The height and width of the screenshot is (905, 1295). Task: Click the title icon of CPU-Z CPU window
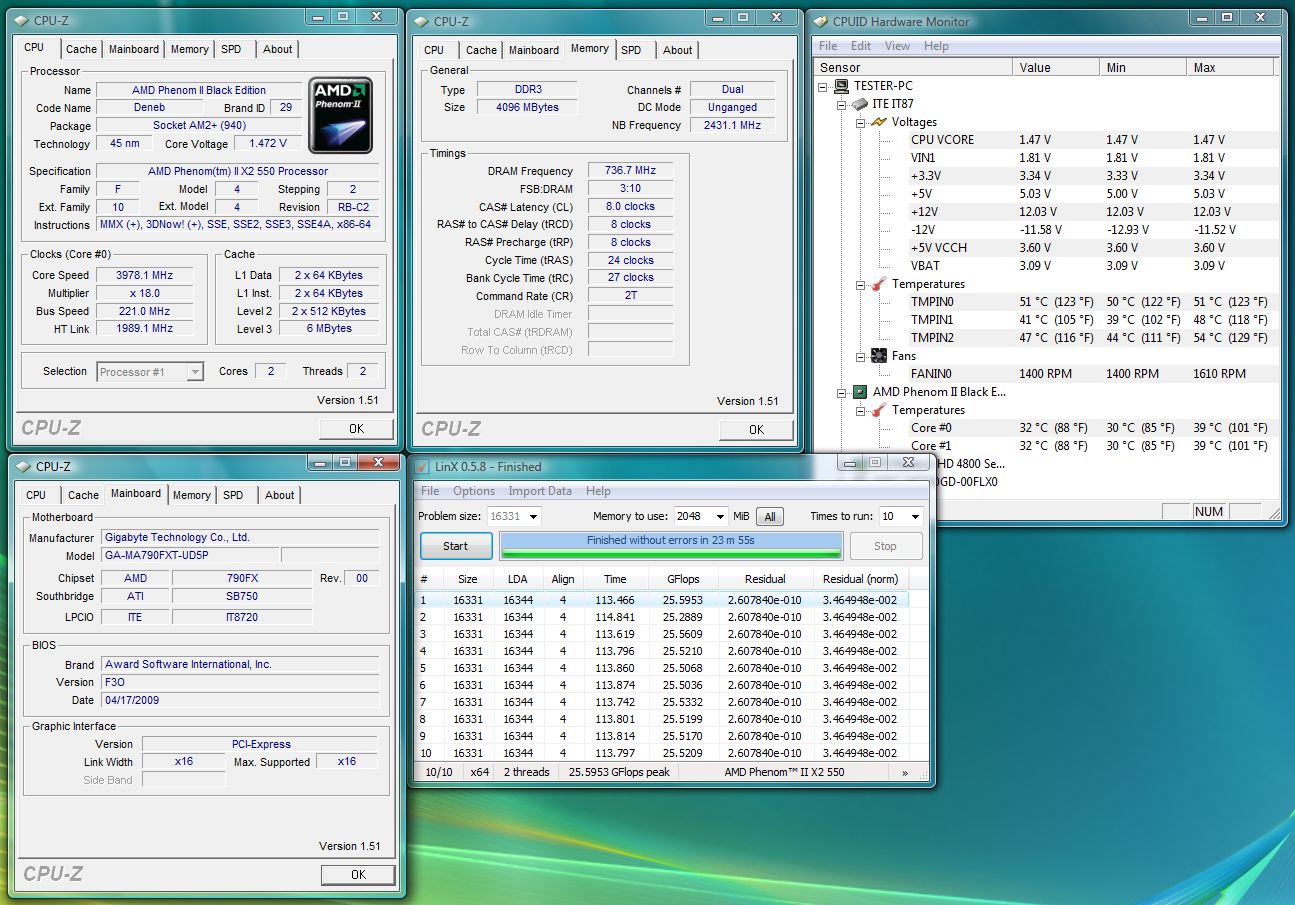tap(22, 20)
